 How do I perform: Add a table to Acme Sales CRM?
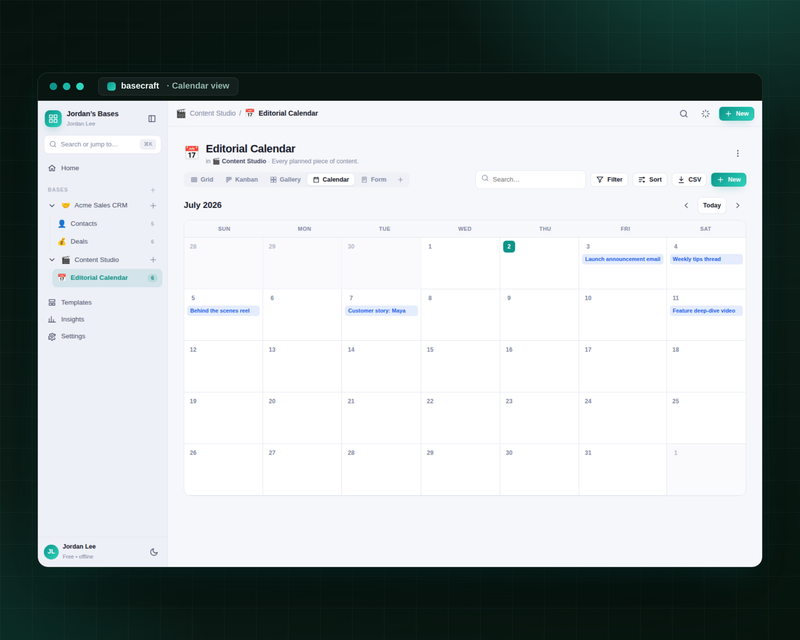coord(153,205)
